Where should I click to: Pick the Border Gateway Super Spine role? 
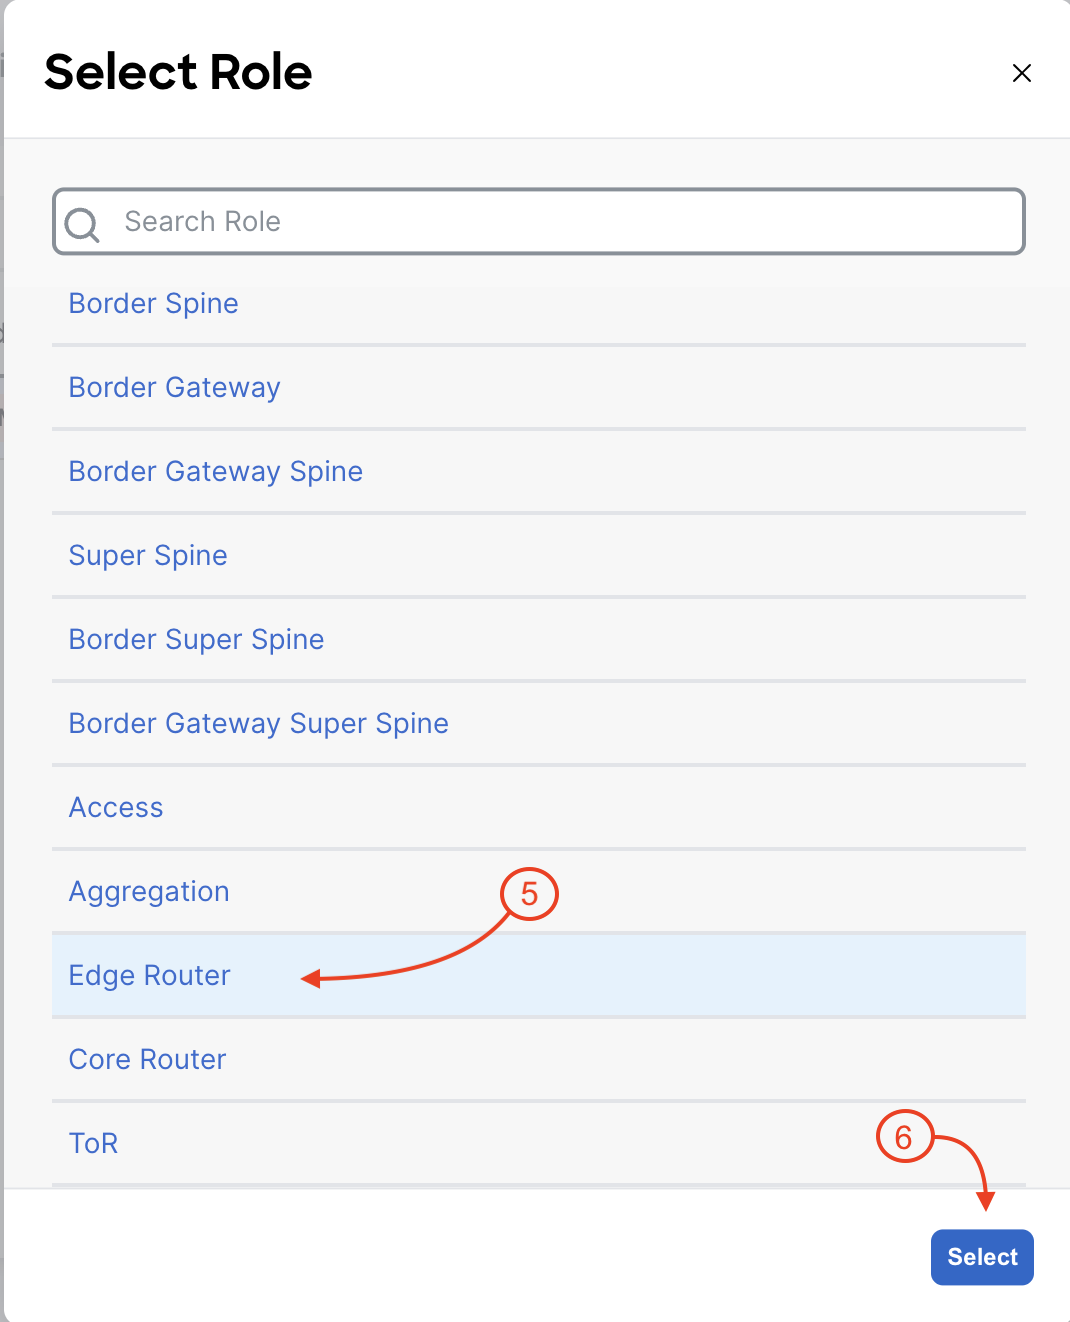(x=539, y=723)
